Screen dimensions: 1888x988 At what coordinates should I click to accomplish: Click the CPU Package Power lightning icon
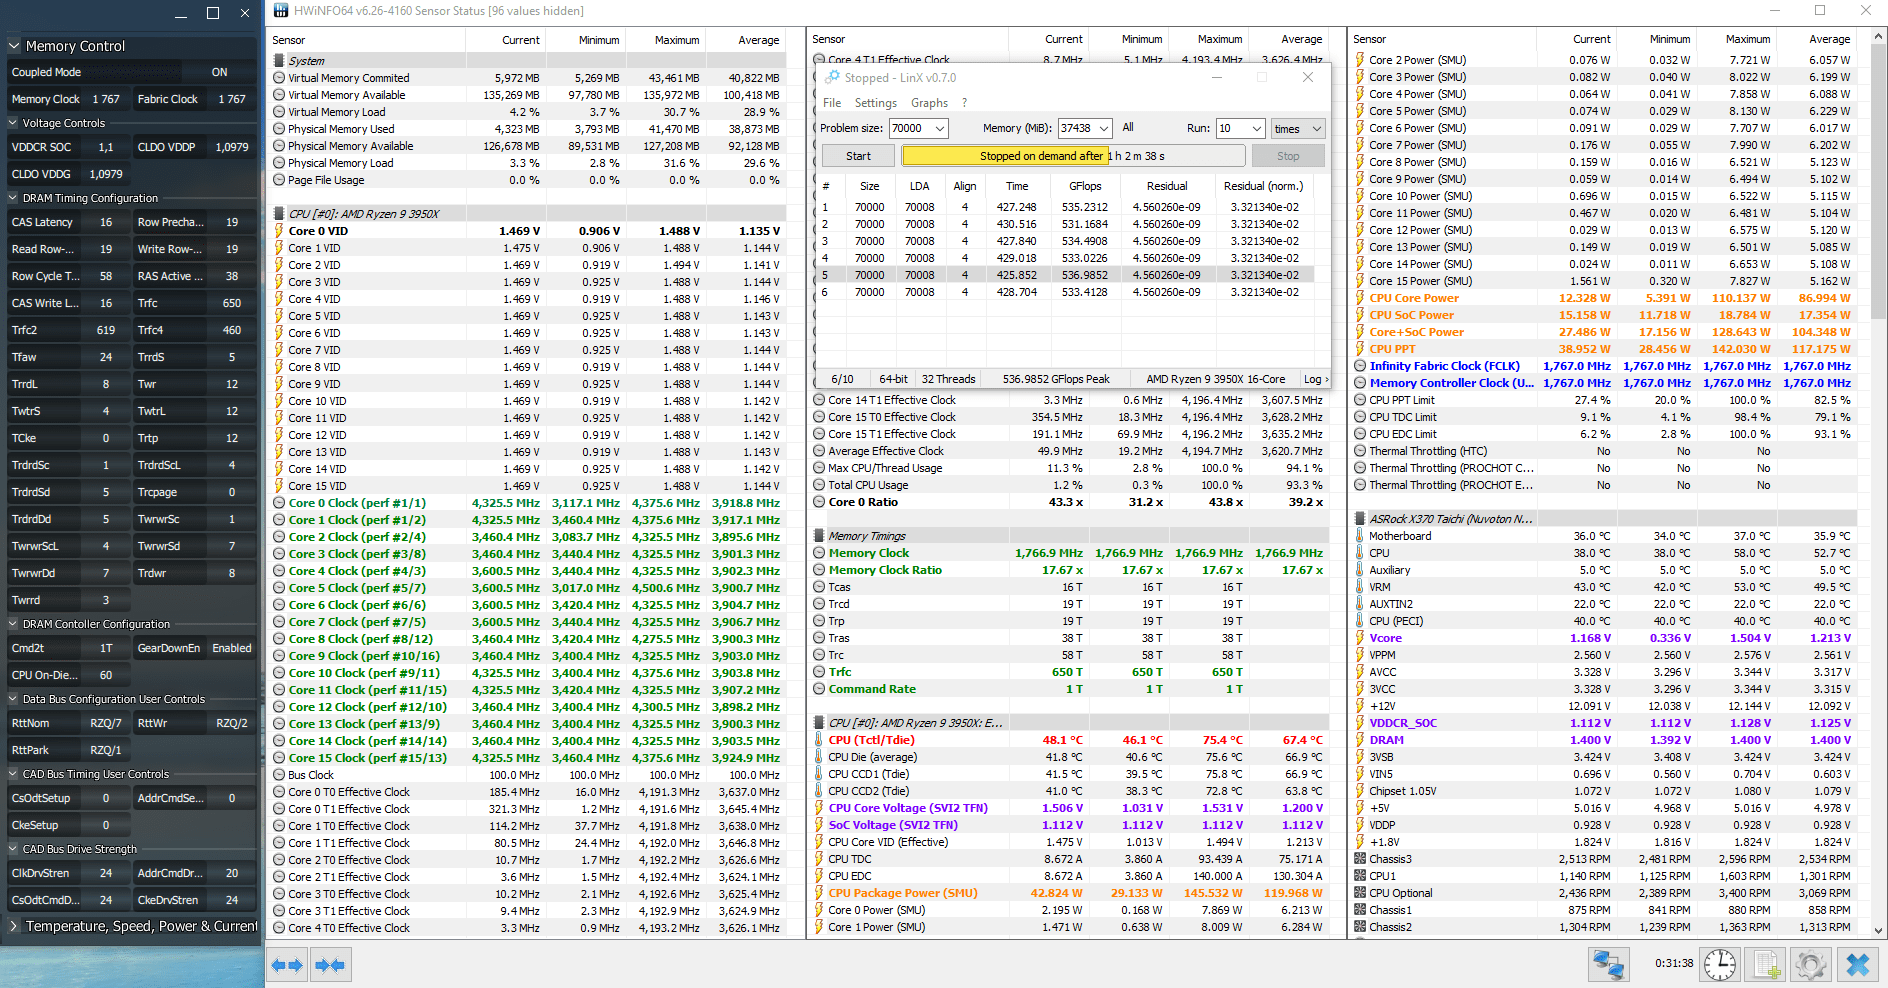click(x=819, y=893)
